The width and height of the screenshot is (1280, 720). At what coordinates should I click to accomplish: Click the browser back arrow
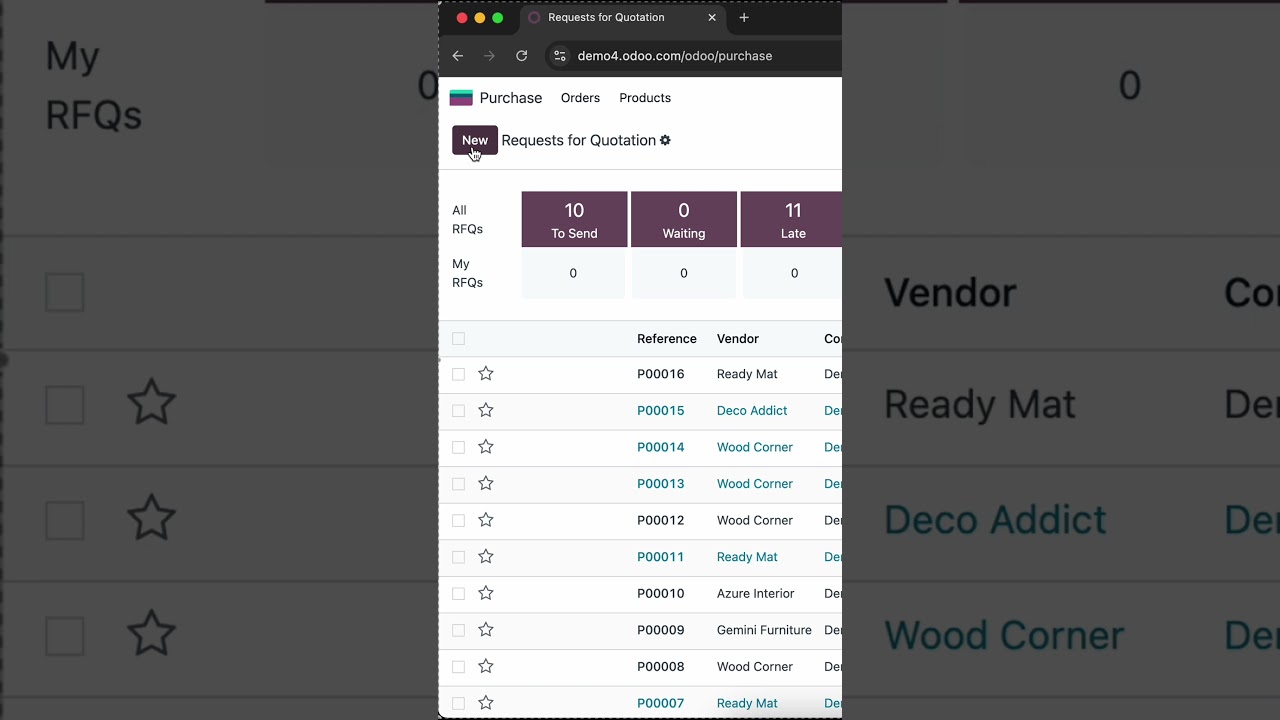pyautogui.click(x=458, y=56)
